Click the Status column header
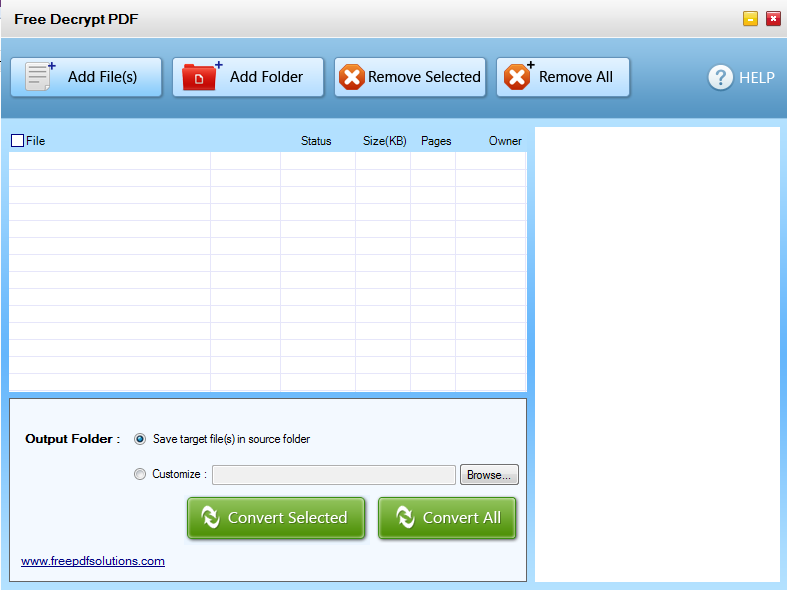Image resolution: width=787 pixels, height=590 pixels. click(316, 141)
